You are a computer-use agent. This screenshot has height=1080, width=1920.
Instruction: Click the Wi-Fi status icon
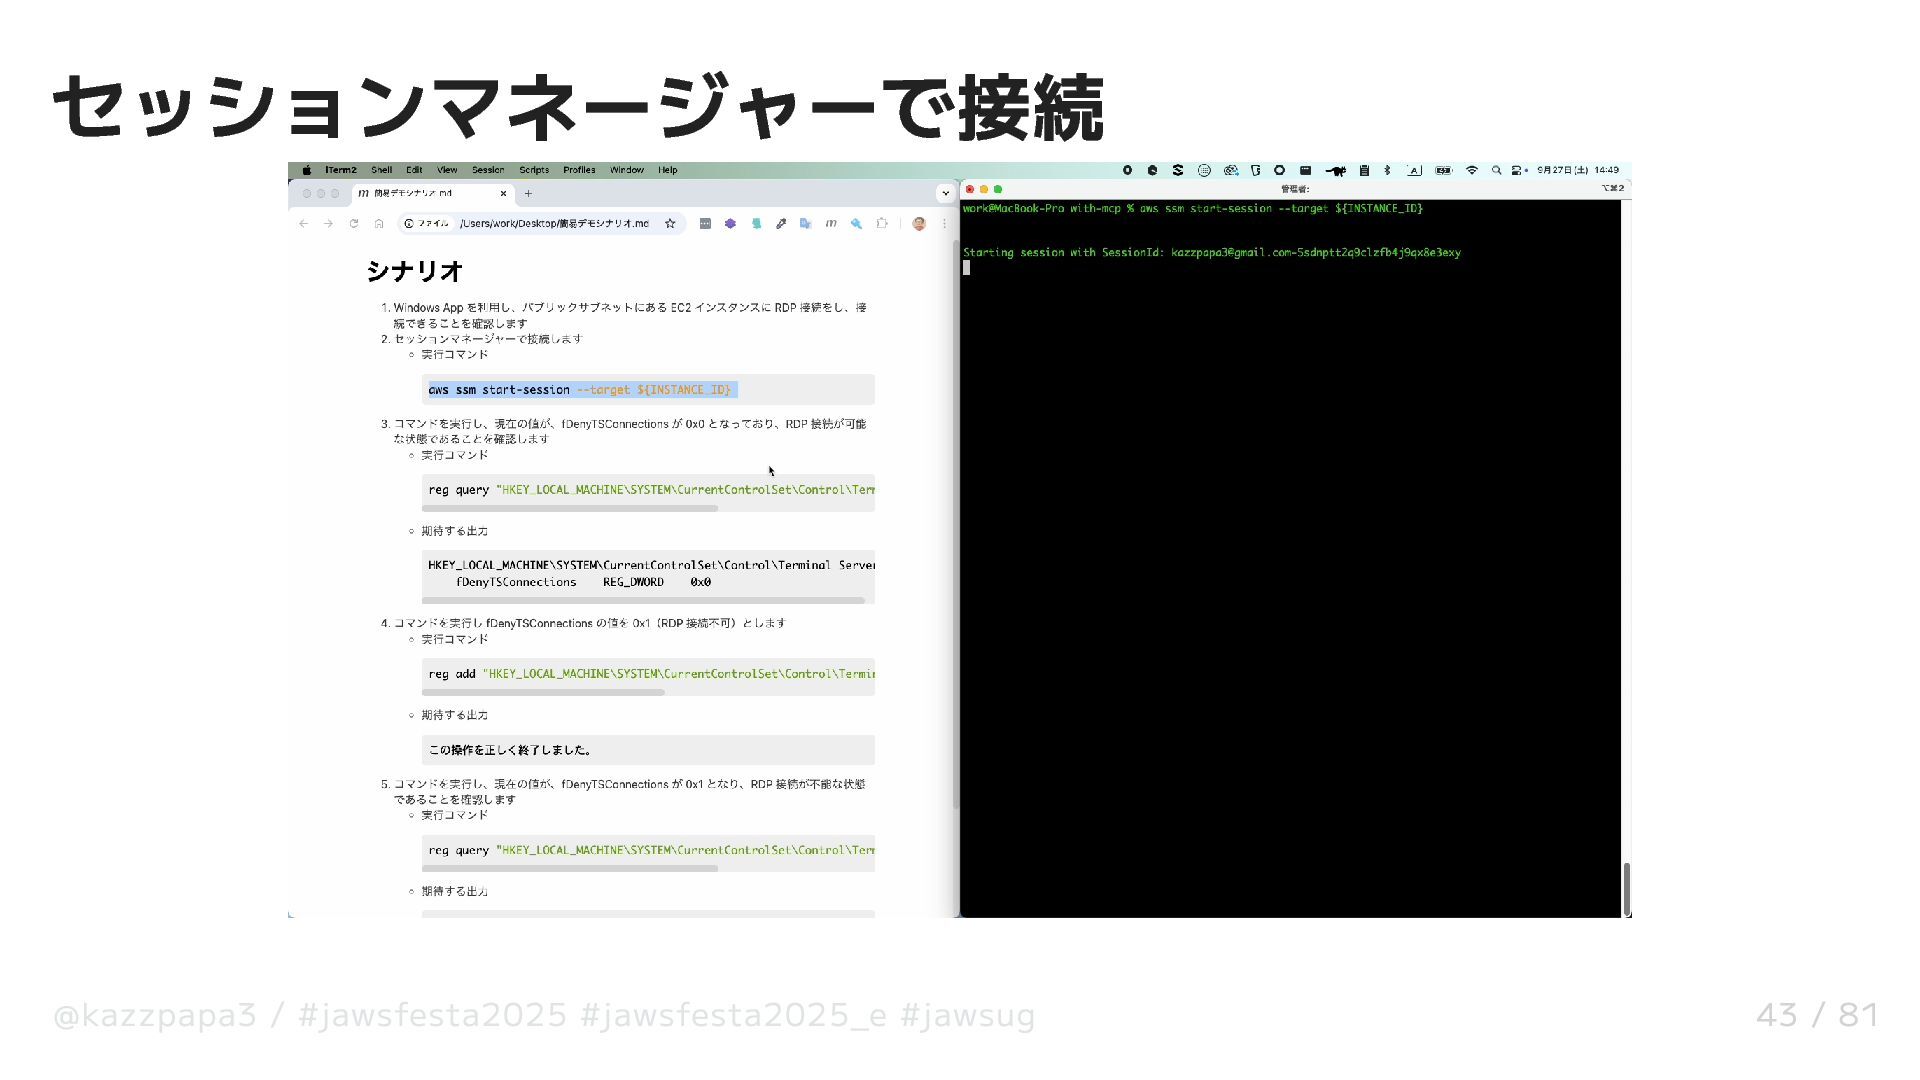pyautogui.click(x=1471, y=171)
